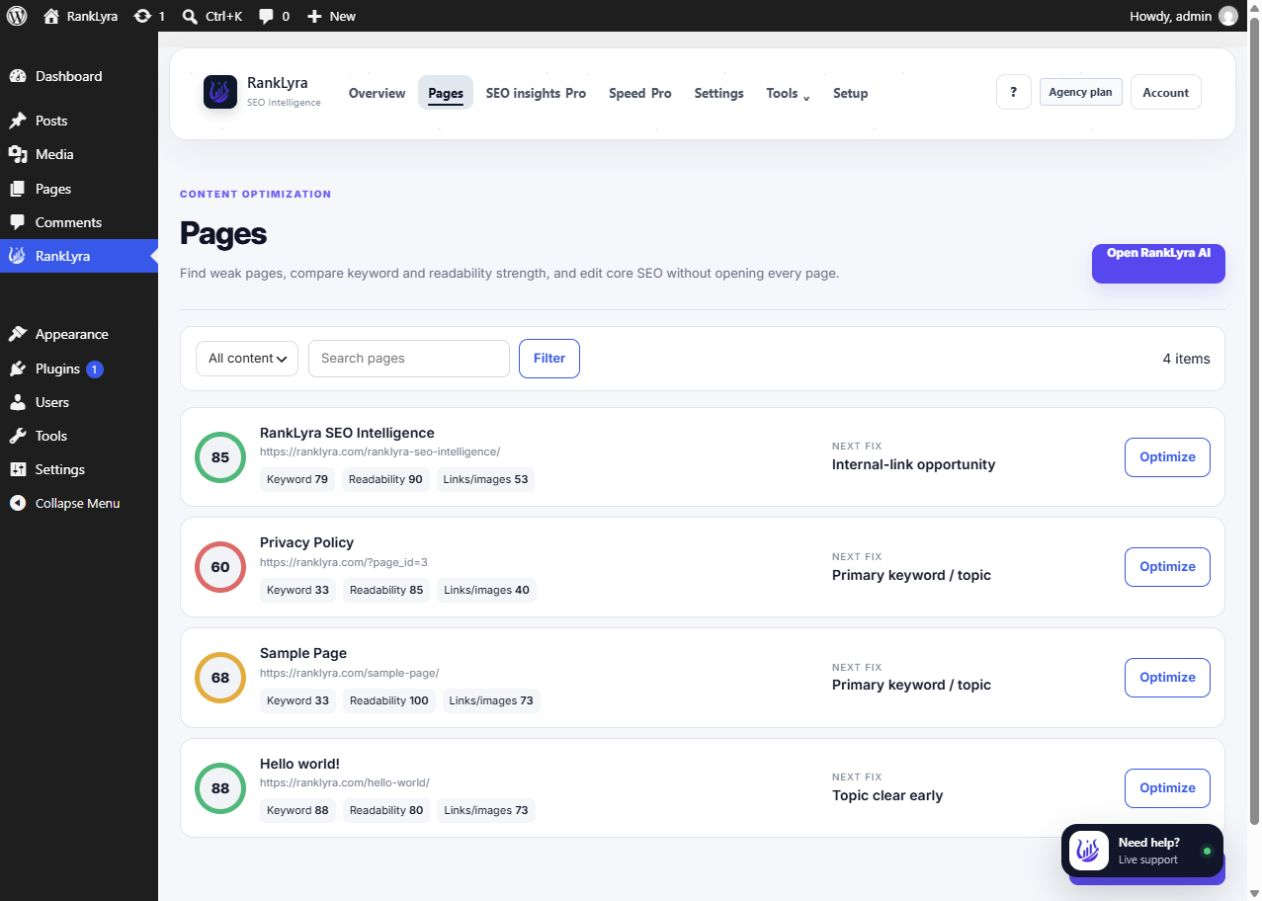The image size is (1262, 901).
Task: Optimize the Privacy Policy page
Action: click(1167, 567)
